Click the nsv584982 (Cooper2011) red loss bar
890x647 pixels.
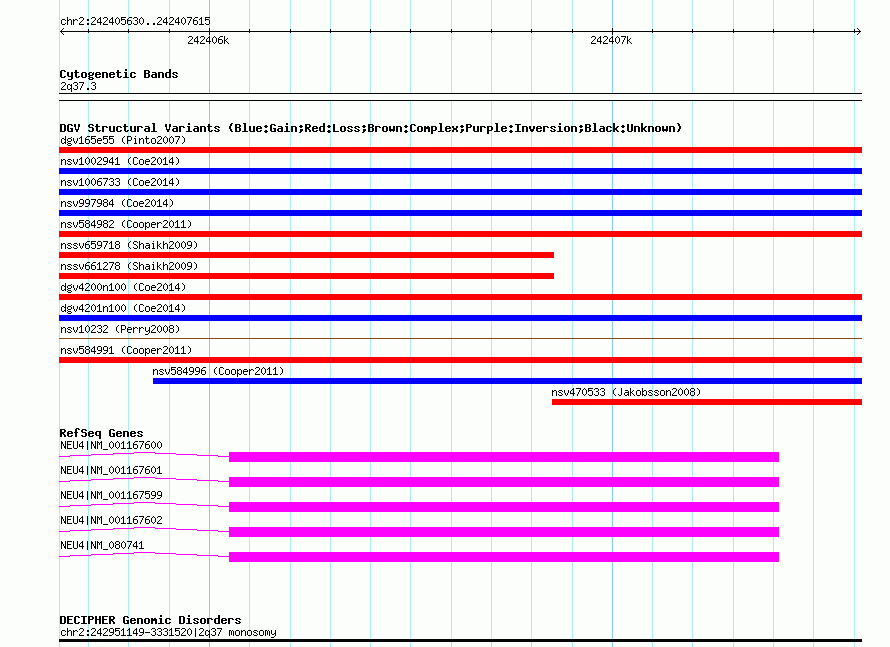[x=460, y=234]
